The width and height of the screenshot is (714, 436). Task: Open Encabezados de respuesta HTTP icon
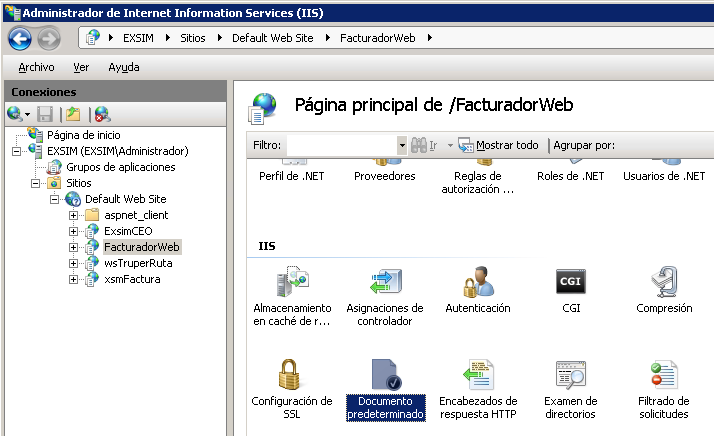tap(478, 374)
